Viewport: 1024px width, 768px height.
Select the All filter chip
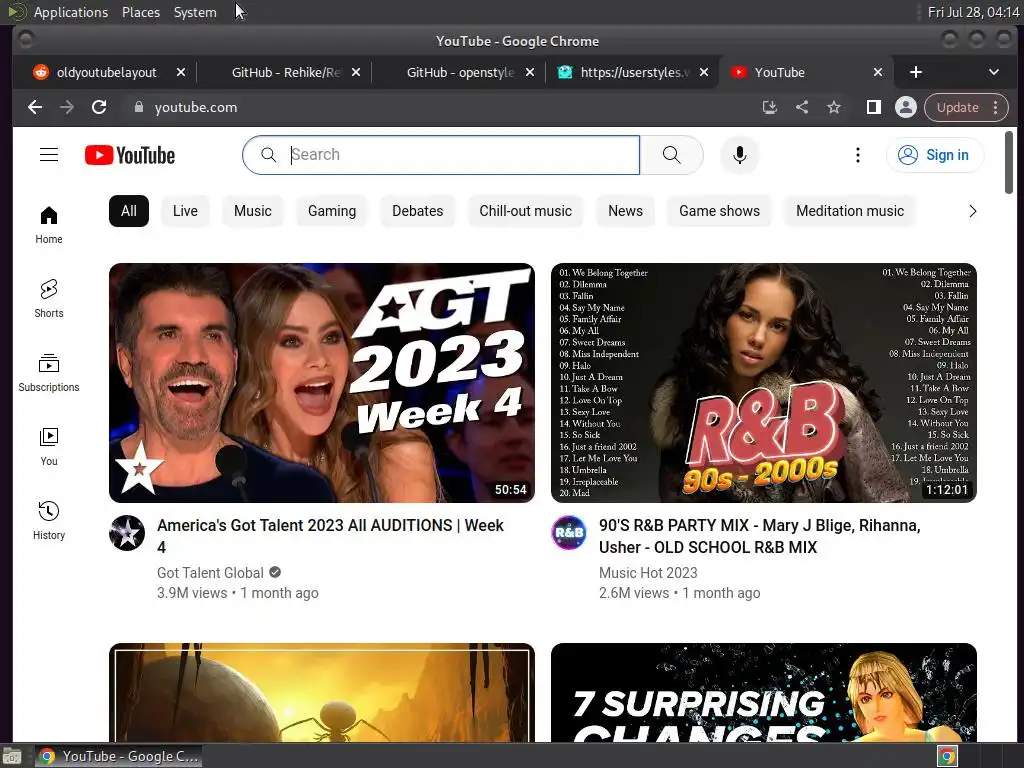click(x=129, y=211)
